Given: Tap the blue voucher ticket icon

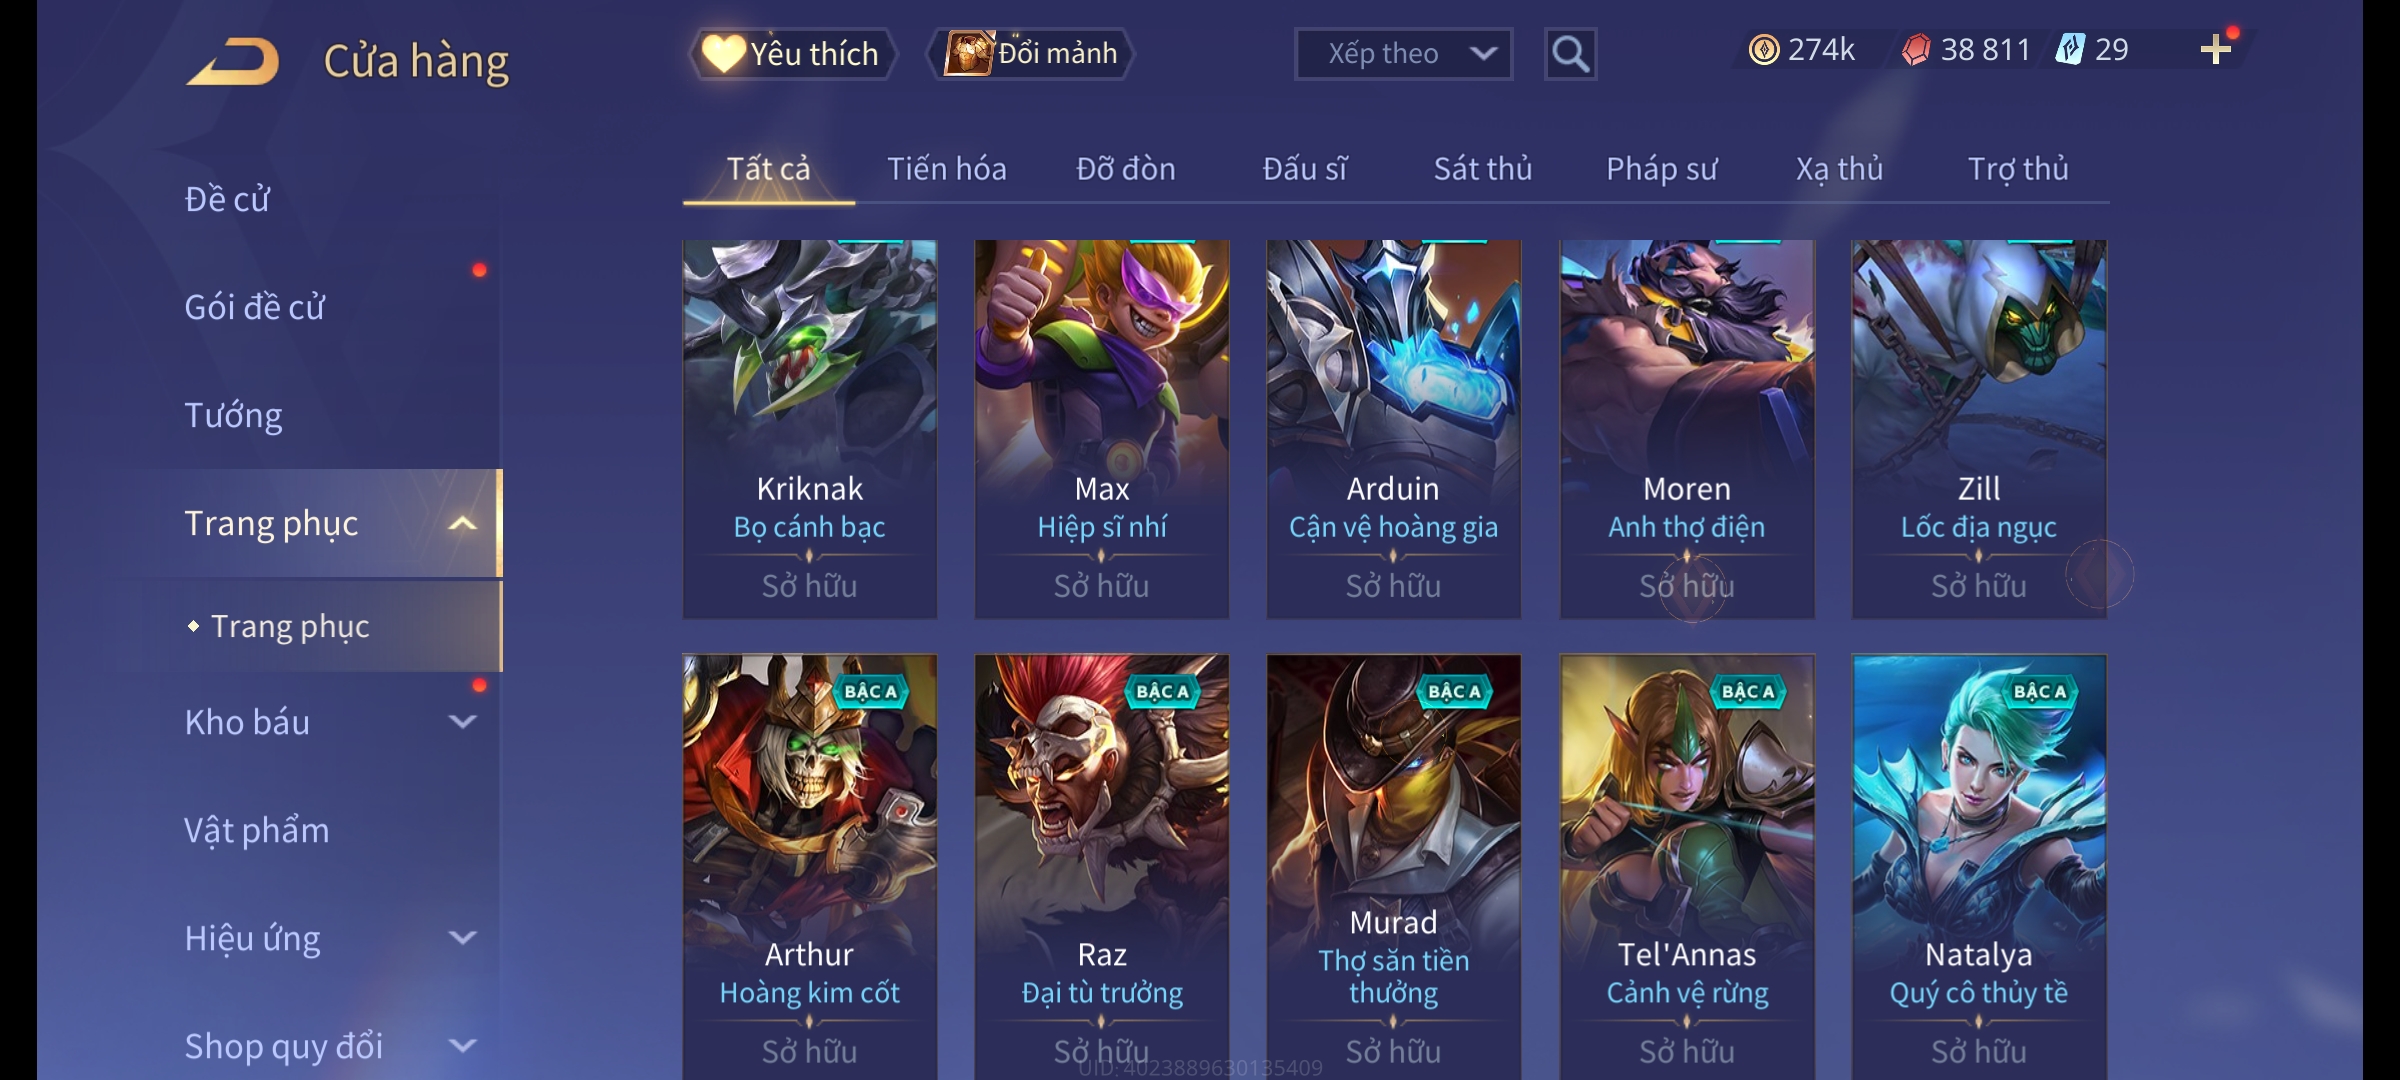Looking at the screenshot, I should 2070,49.
